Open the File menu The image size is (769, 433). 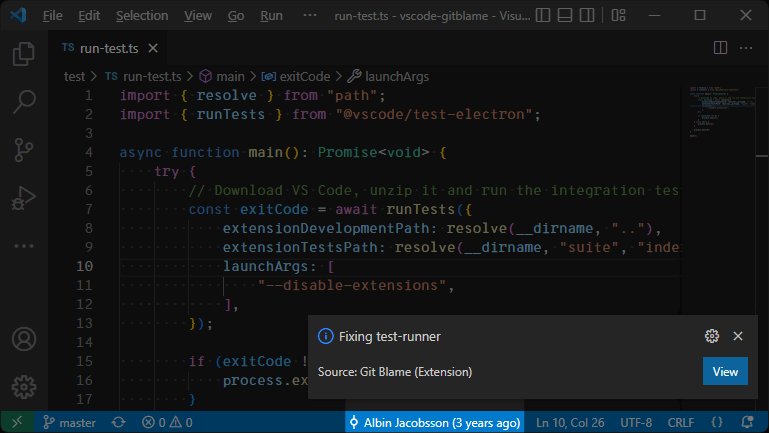(52, 16)
